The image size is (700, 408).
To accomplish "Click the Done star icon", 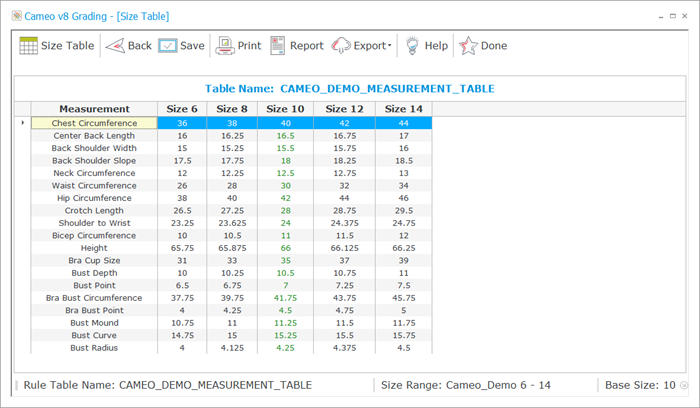I will (468, 46).
